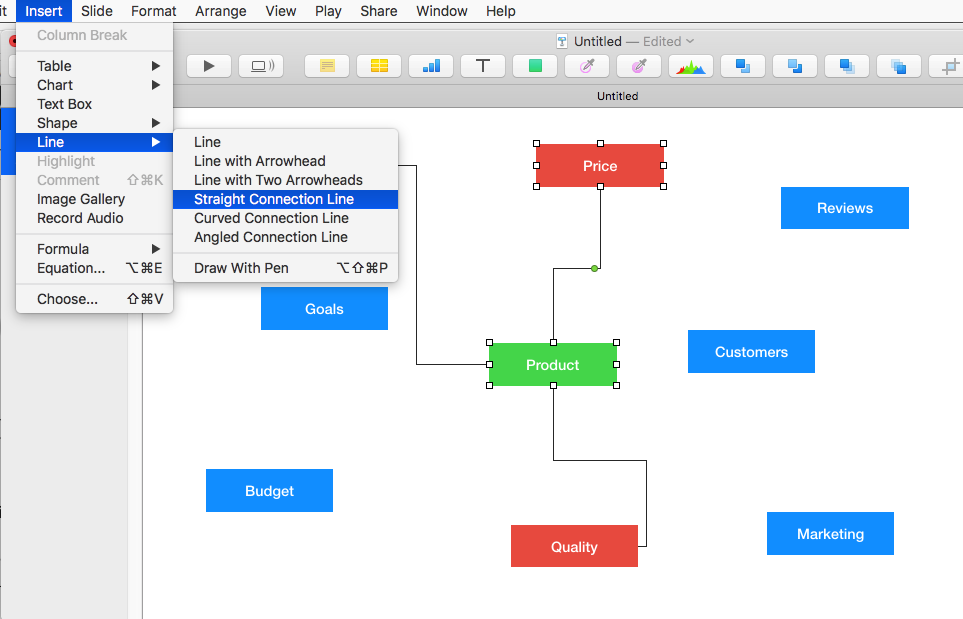963x619 pixels.
Task: Select Curved Connection Line
Action: click(286, 218)
